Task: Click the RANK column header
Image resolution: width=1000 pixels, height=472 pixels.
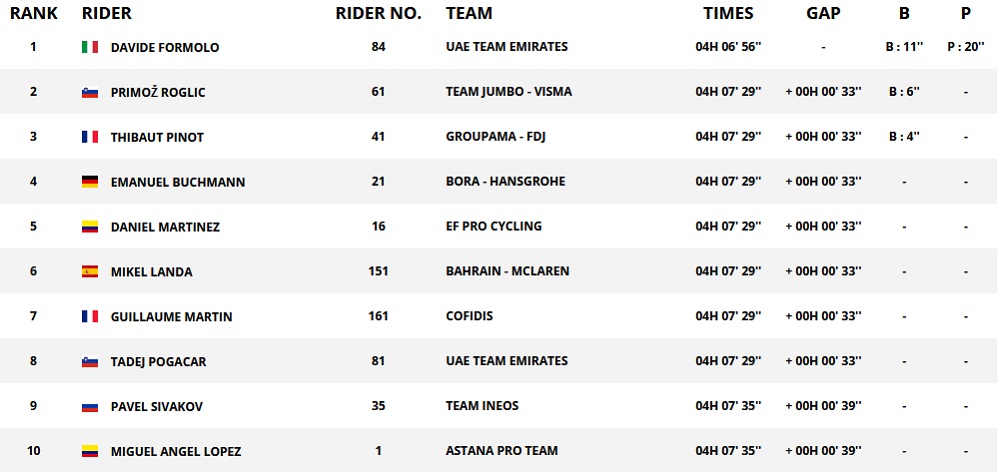Action: point(33,14)
